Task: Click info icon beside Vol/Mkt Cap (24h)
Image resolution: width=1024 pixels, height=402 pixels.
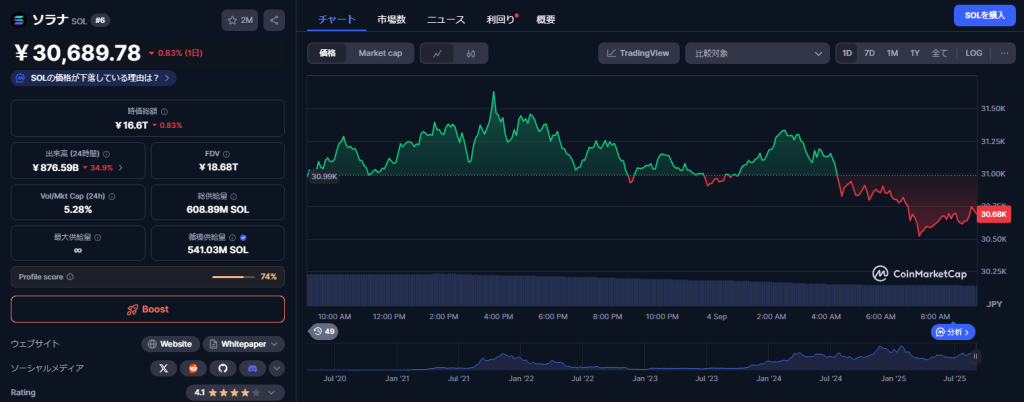Action: coord(112,196)
